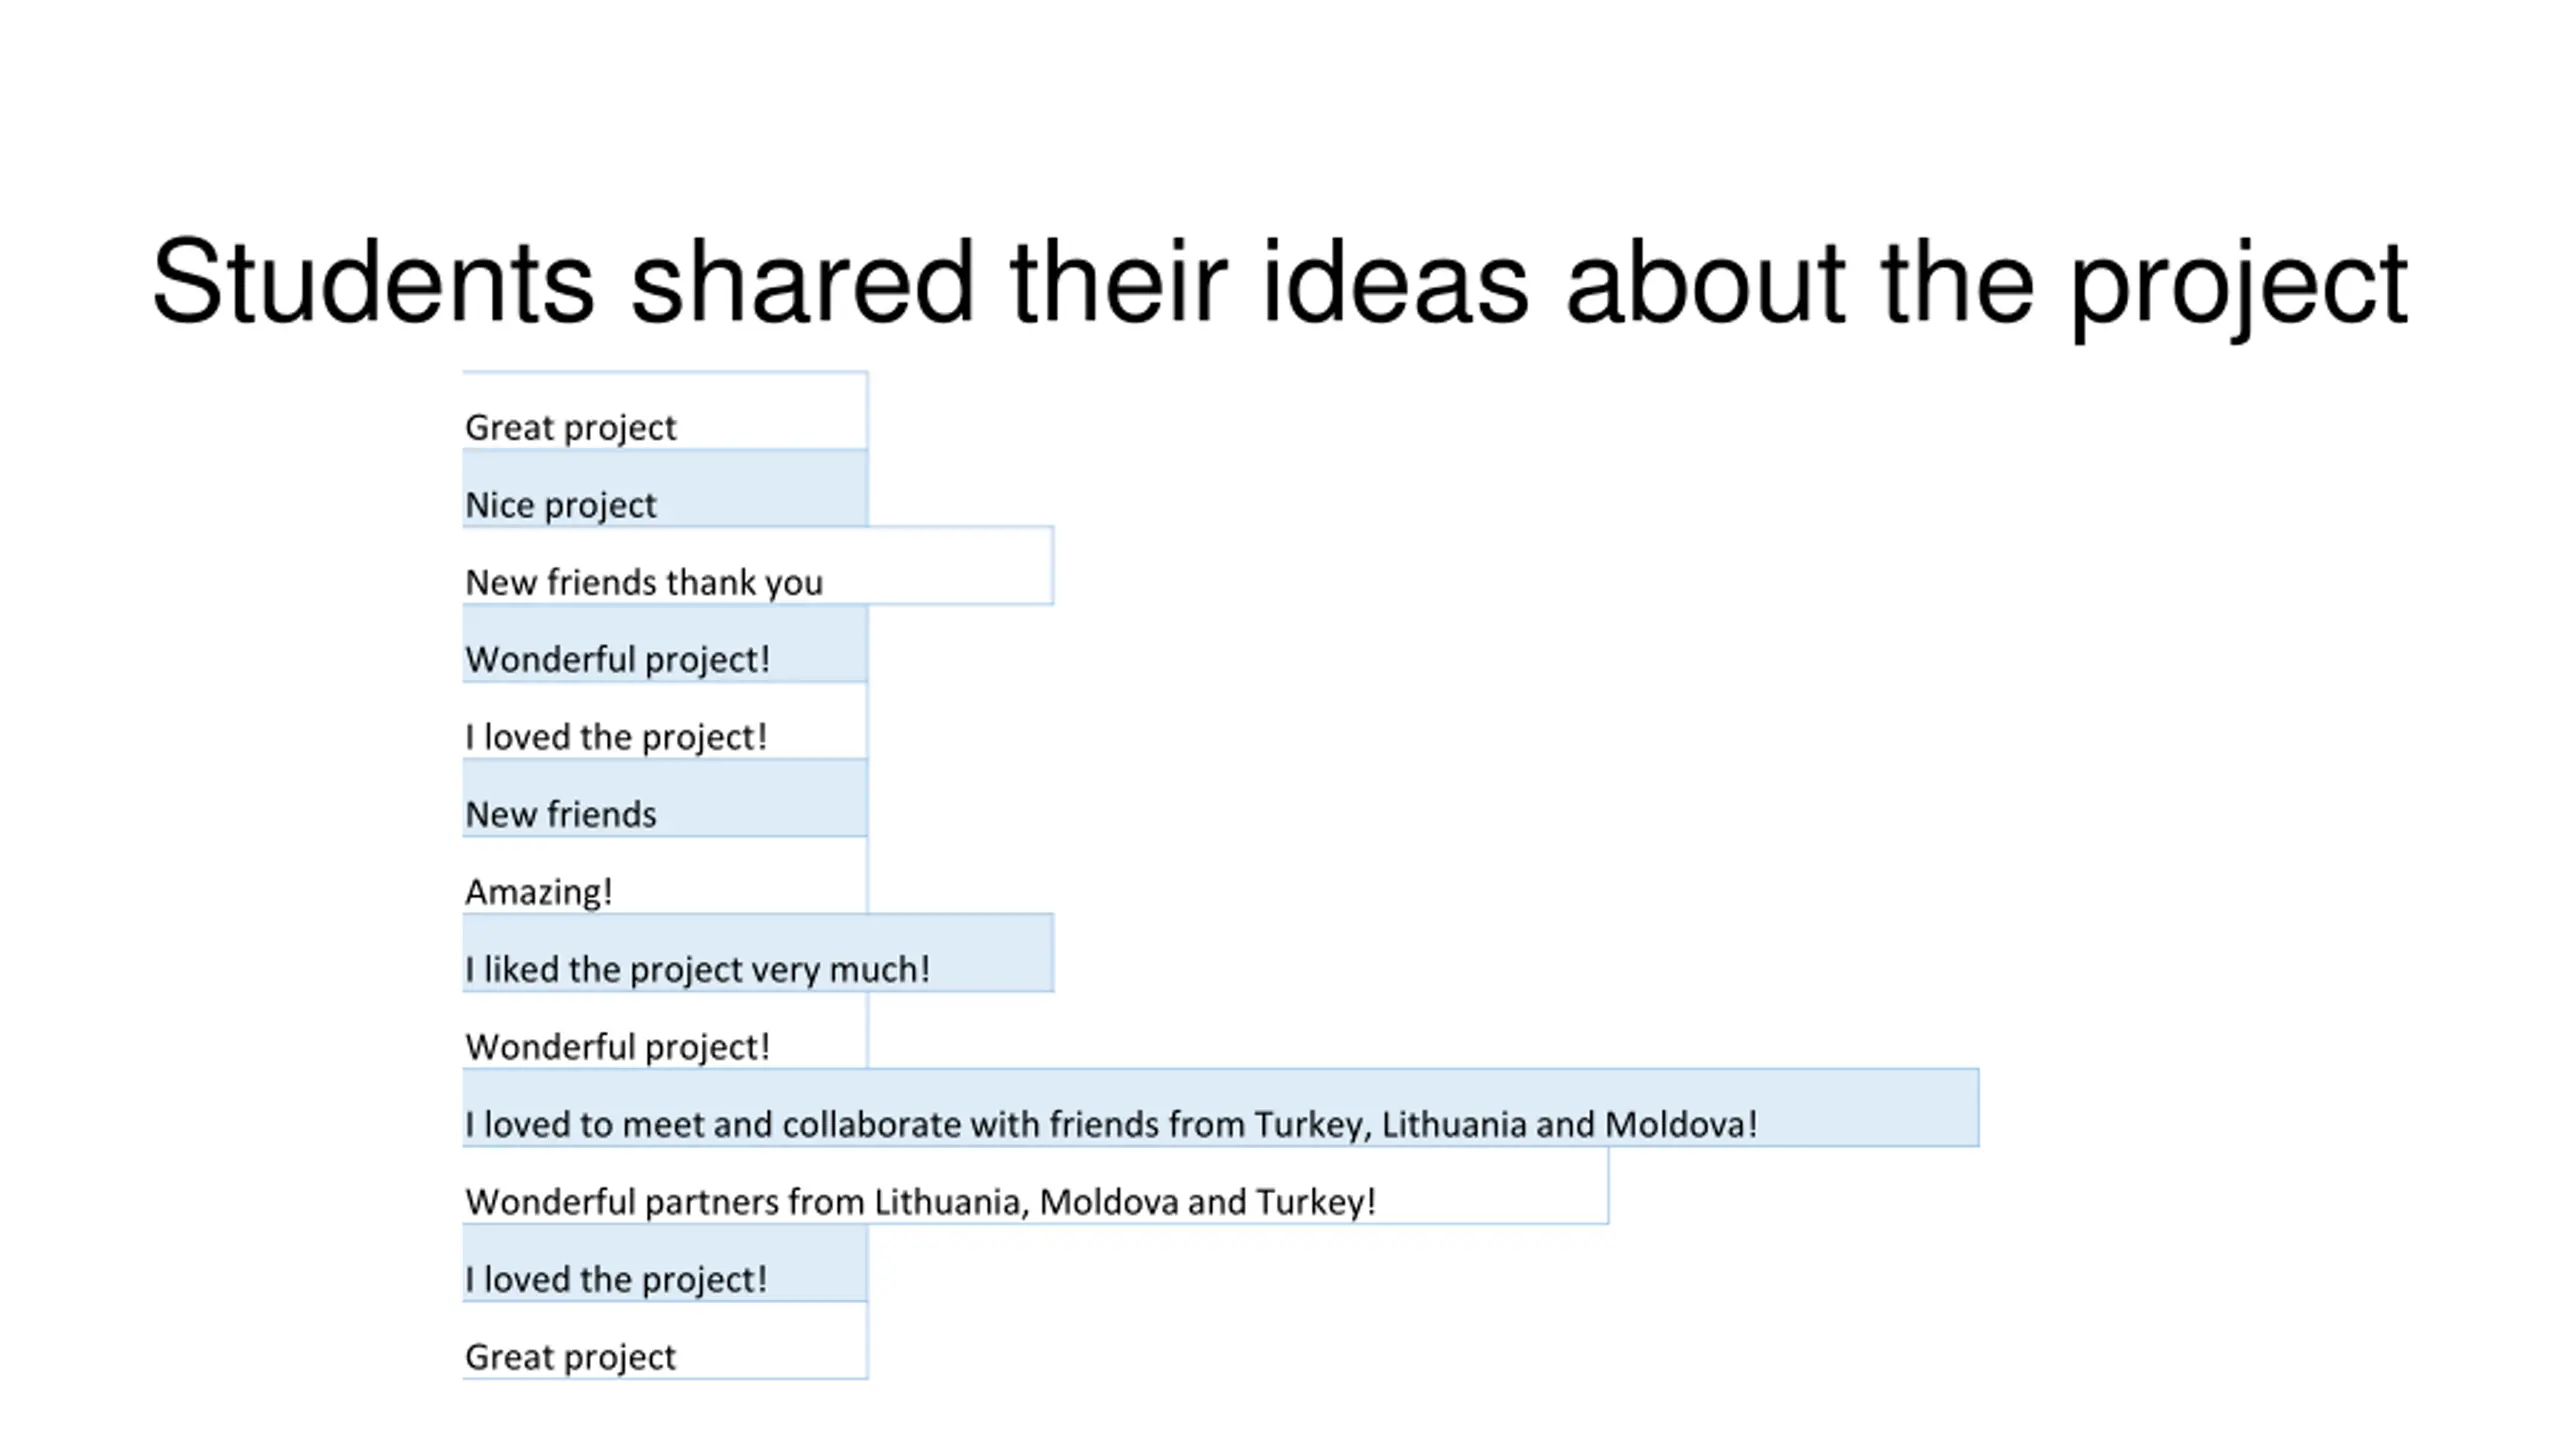Select the topmost 'Great project' response row
This screenshot has width=2560, height=1440.
coord(665,411)
